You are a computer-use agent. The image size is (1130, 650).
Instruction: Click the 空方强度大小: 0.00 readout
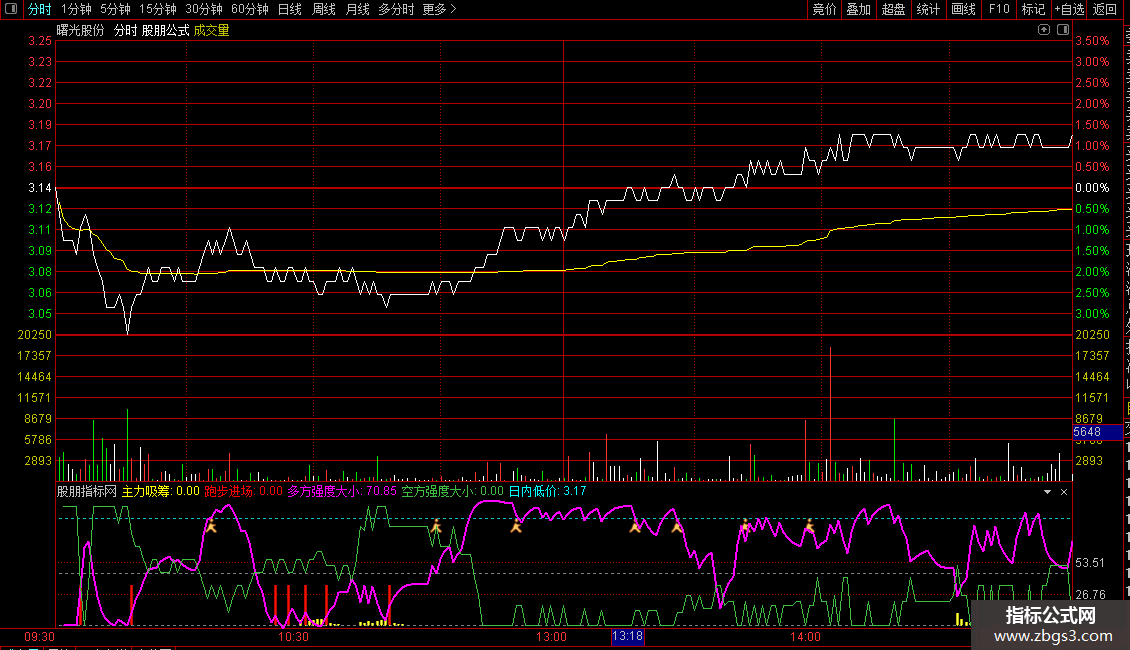[x=453, y=491]
